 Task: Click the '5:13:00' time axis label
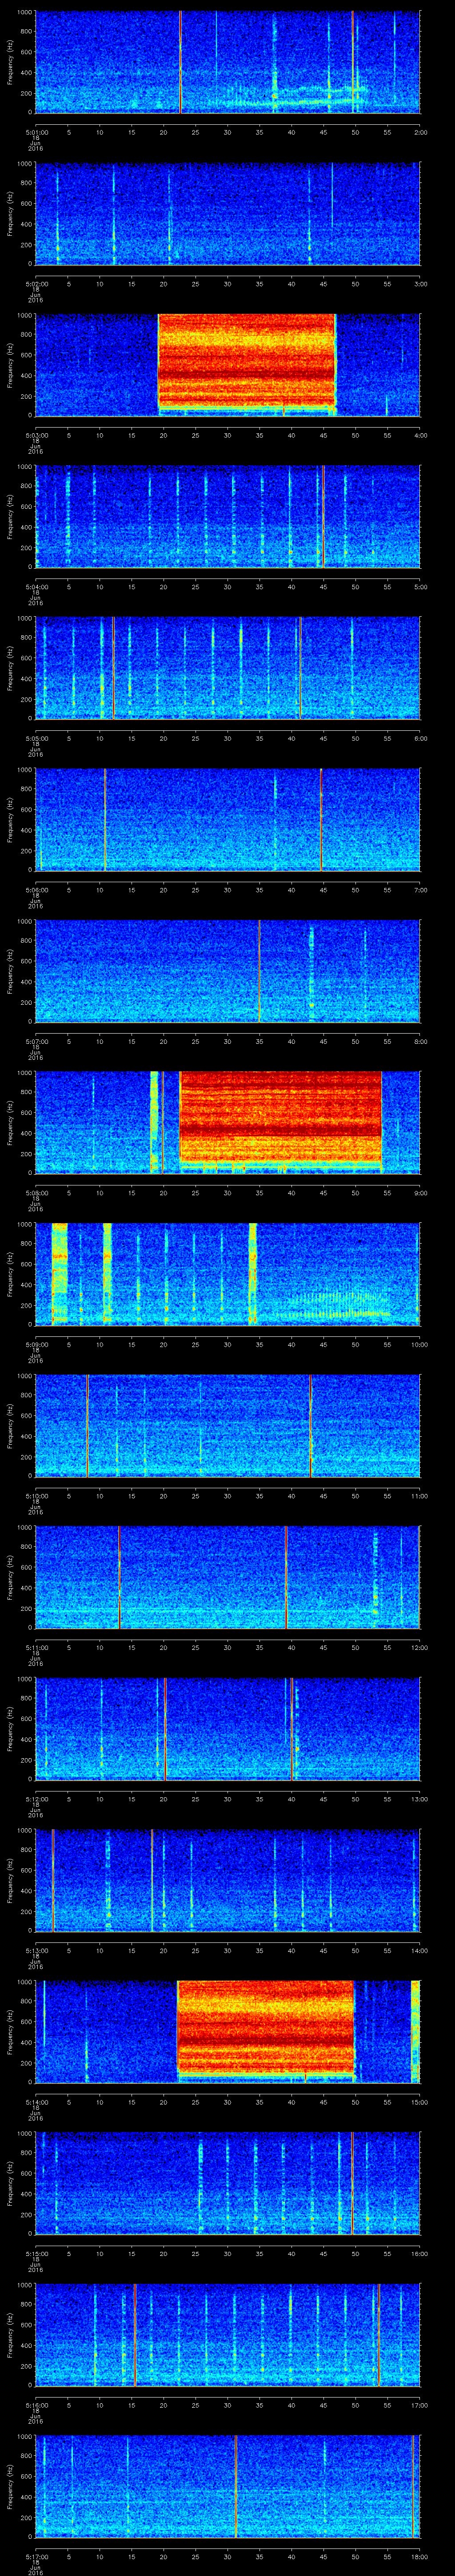click(x=36, y=1949)
